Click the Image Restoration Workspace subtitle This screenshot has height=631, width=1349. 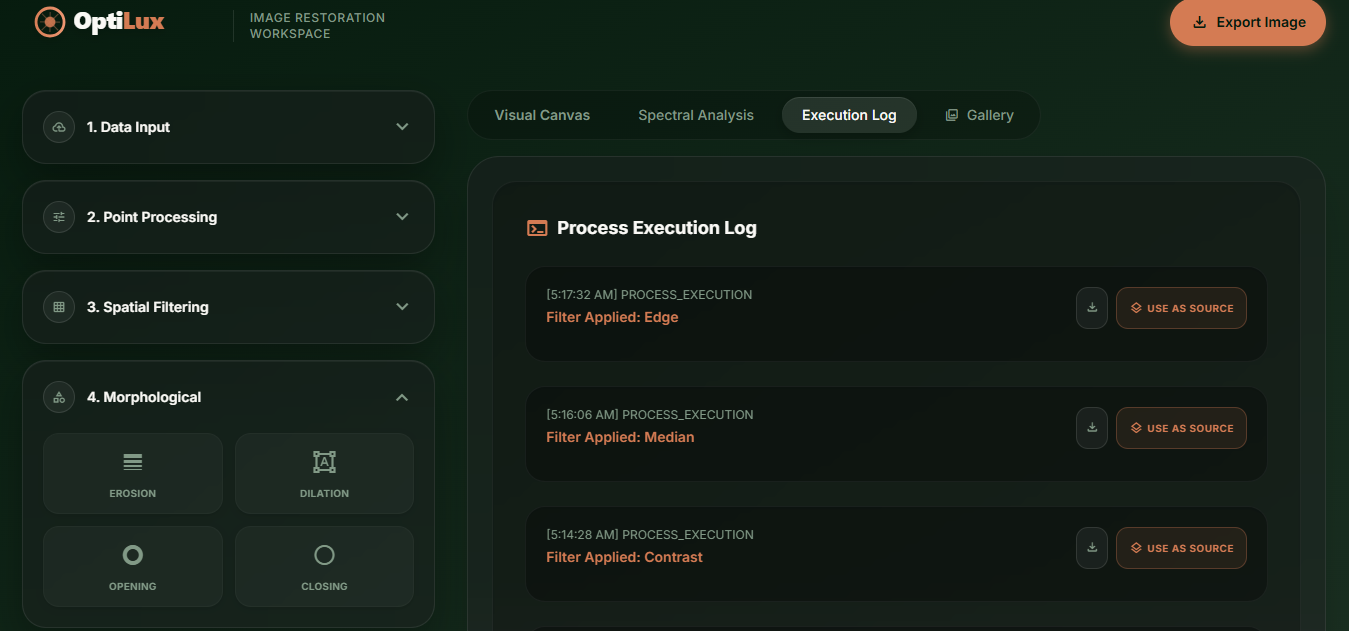point(317,26)
